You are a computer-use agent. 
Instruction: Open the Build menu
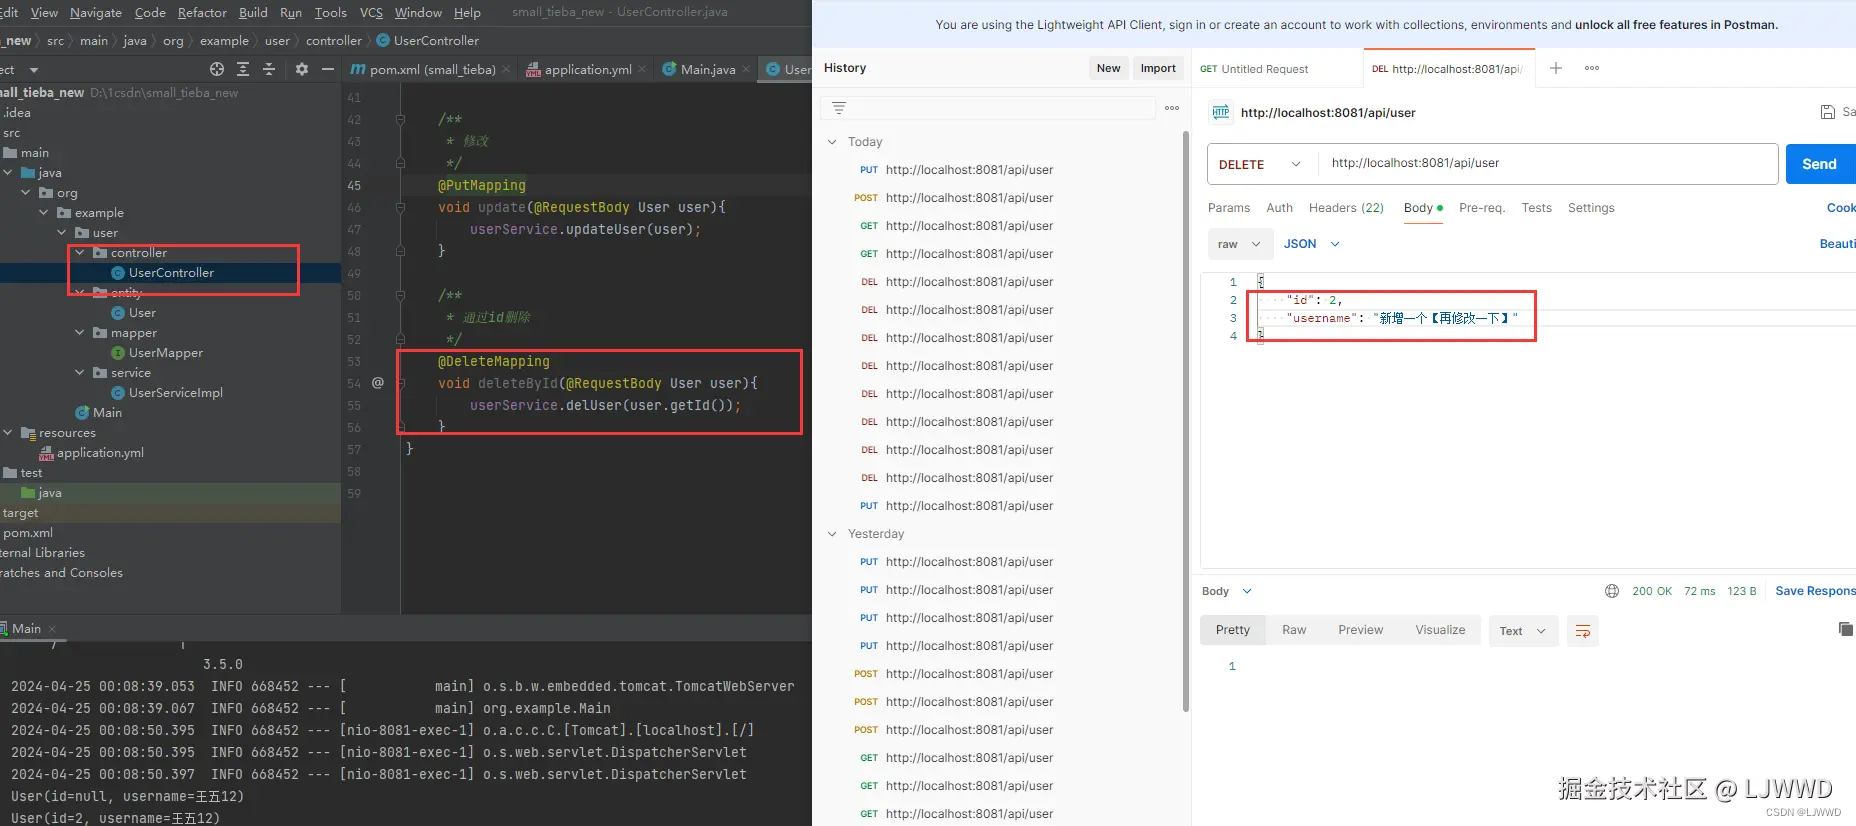[253, 13]
